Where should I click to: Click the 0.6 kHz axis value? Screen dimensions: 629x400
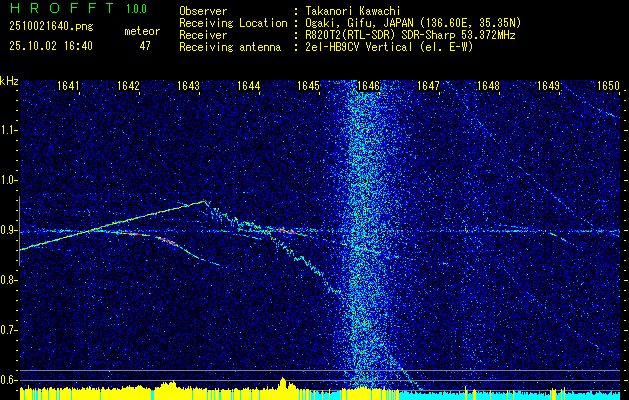click(x=9, y=380)
